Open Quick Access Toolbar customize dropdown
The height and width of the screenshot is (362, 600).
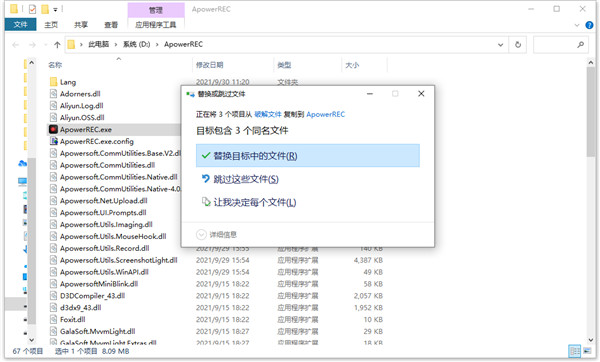point(55,9)
